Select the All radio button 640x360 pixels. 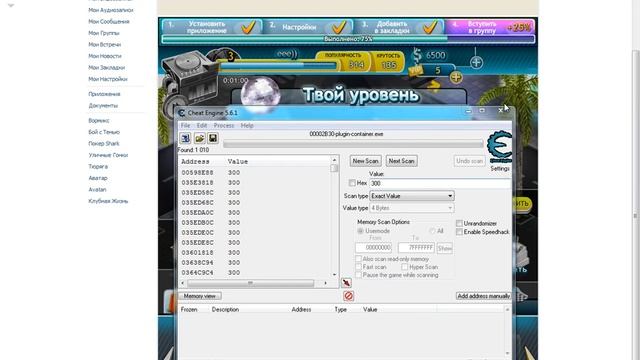[x=432, y=231]
